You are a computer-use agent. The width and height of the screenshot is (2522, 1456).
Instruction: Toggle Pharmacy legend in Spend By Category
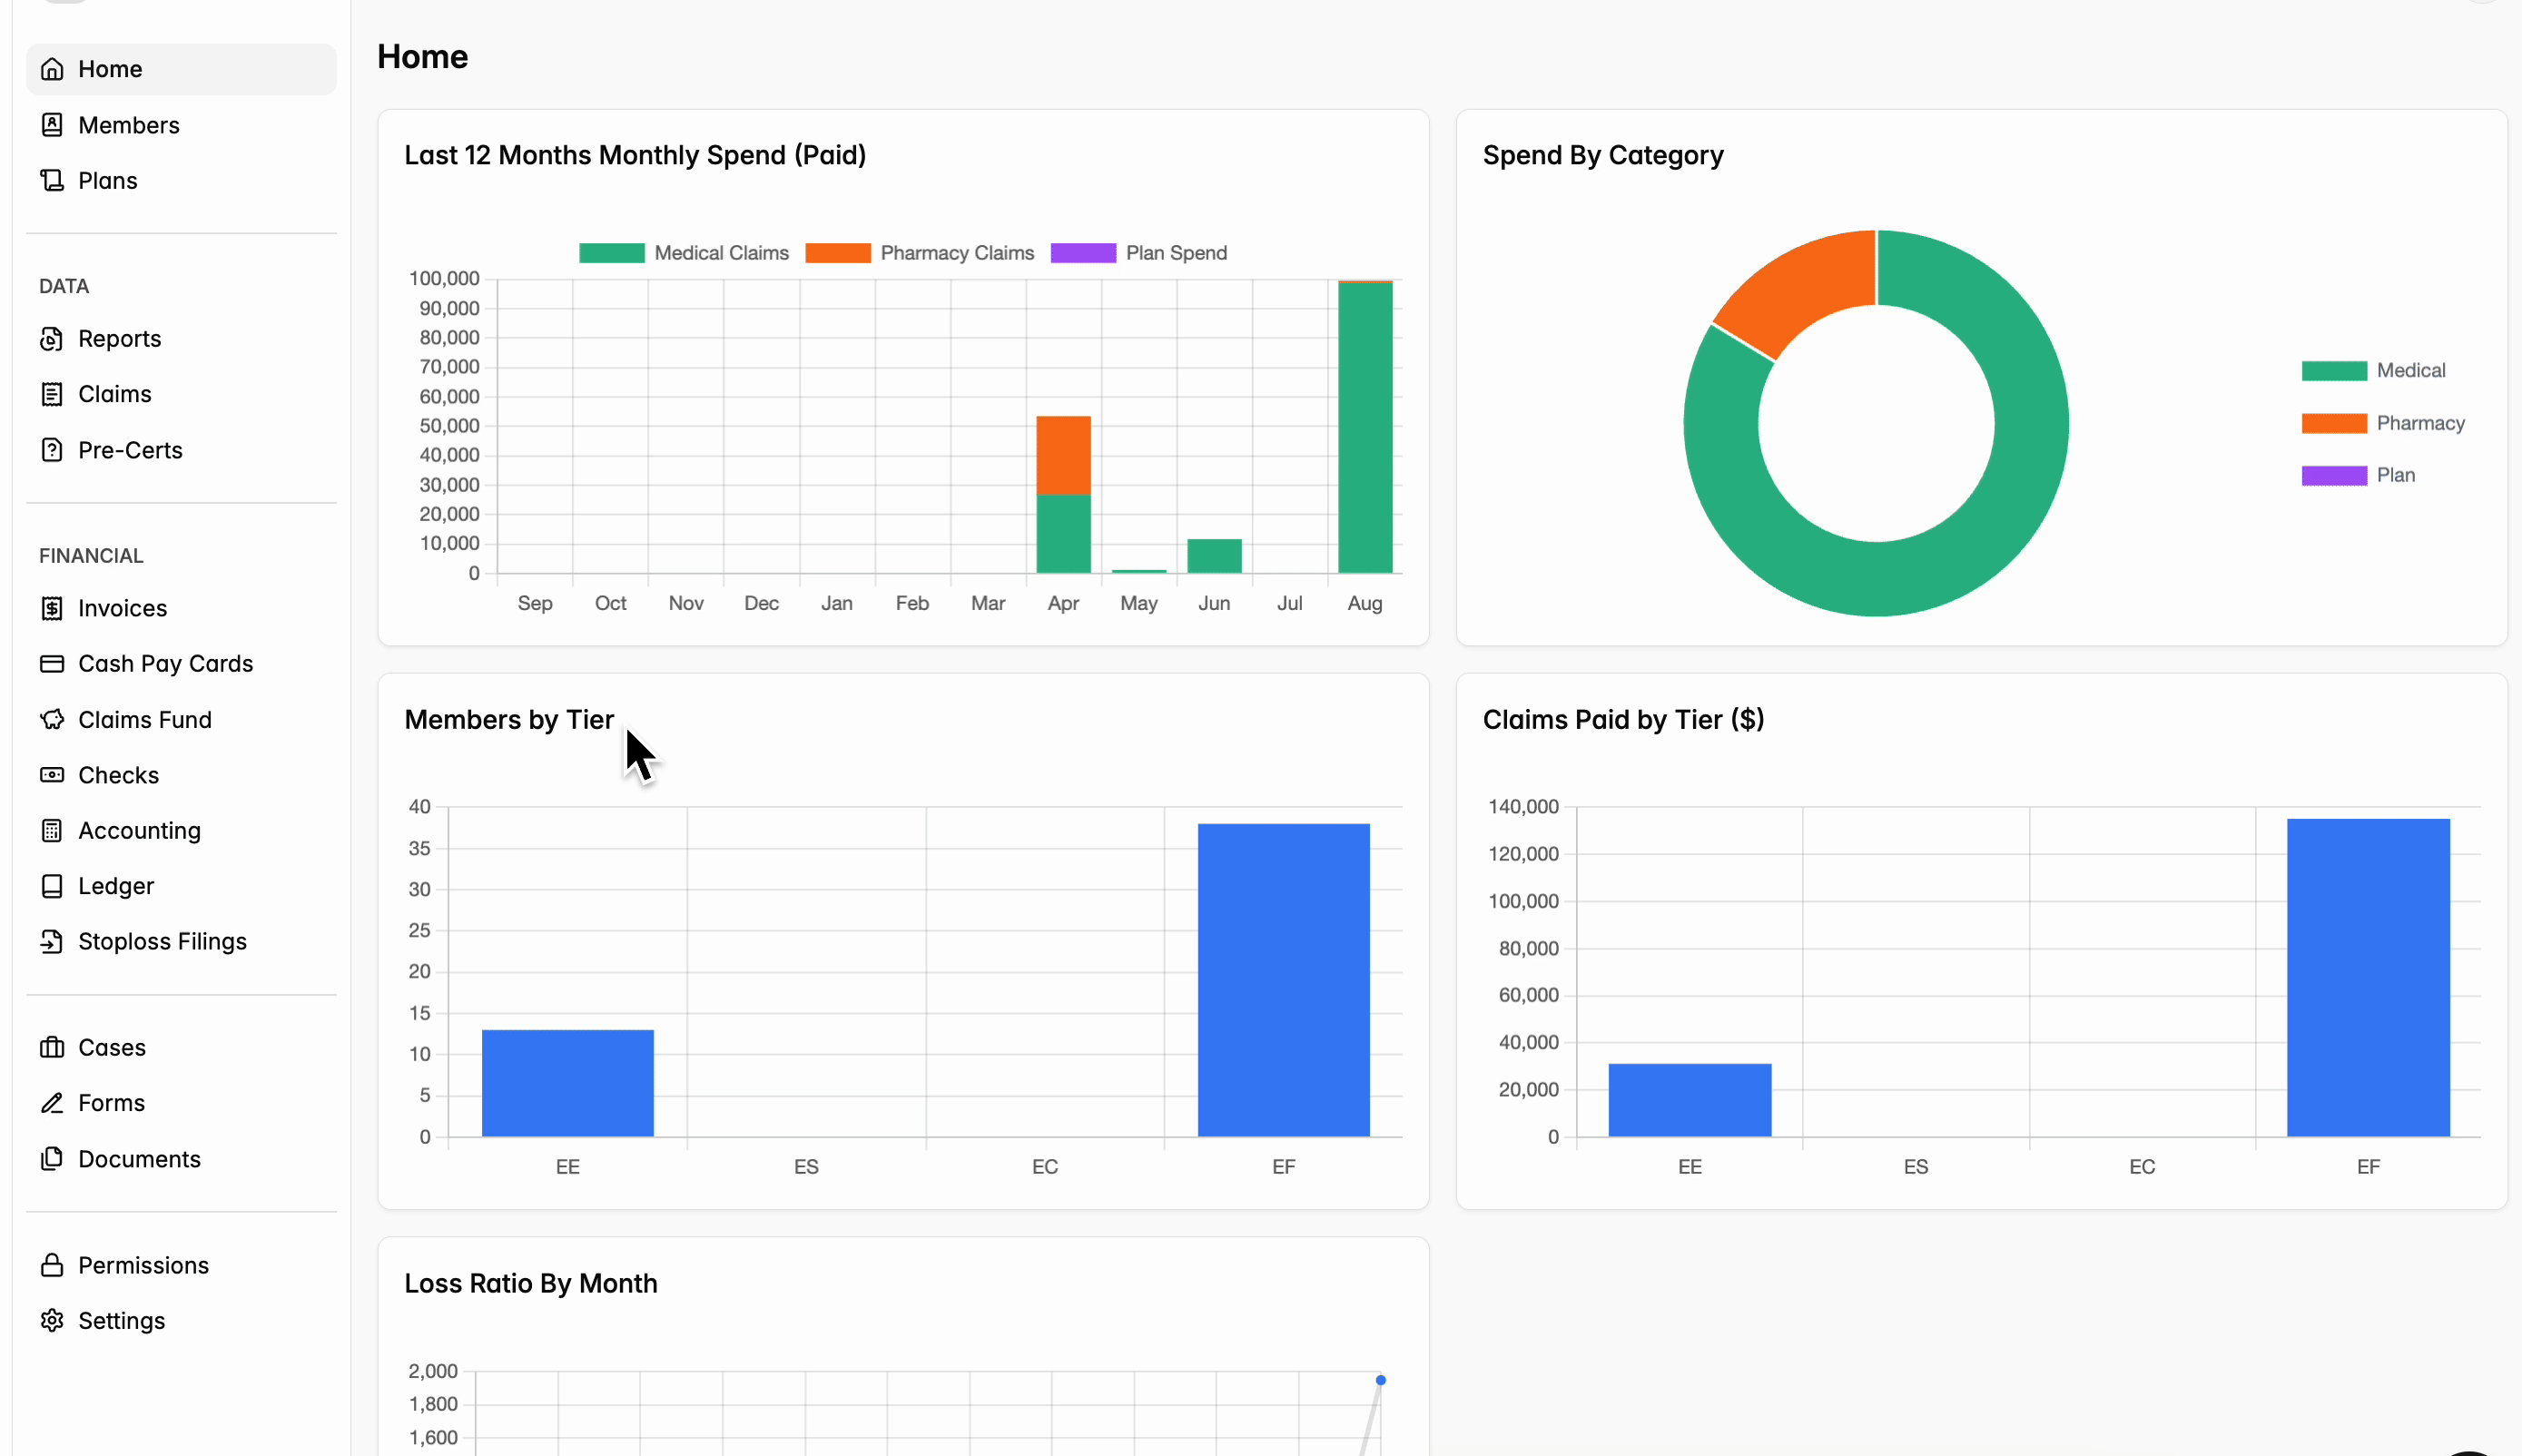[2383, 423]
